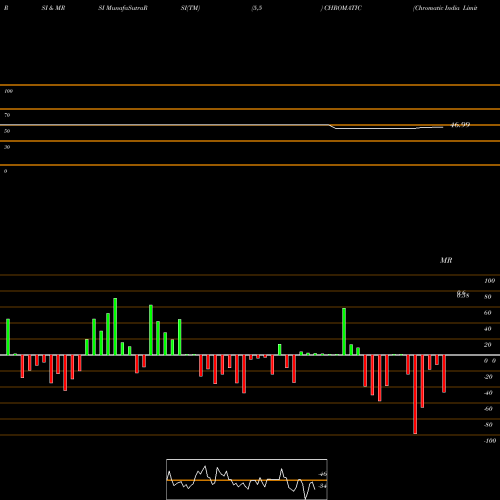Click the MR scale label -40
This screenshot has height=500, width=500.
tap(488, 393)
